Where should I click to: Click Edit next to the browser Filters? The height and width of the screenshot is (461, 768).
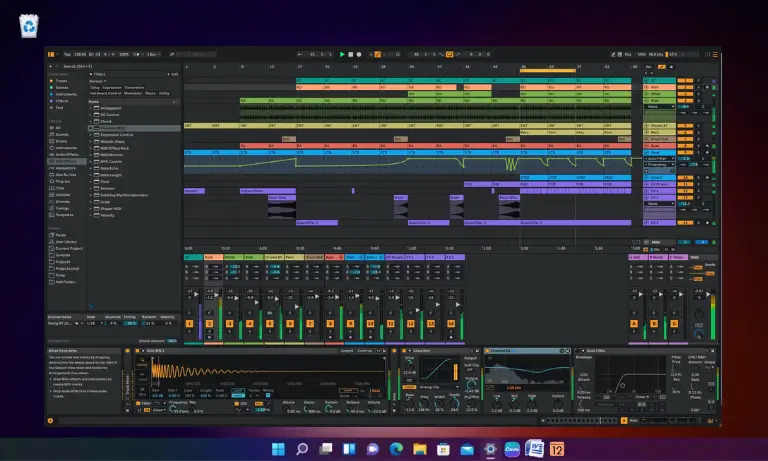point(173,74)
